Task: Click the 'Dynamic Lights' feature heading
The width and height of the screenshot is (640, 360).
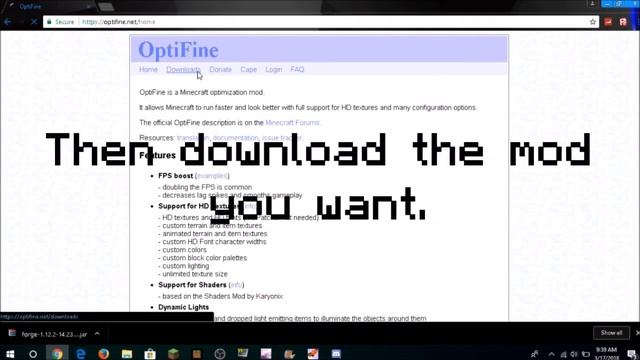Action: [x=183, y=307]
